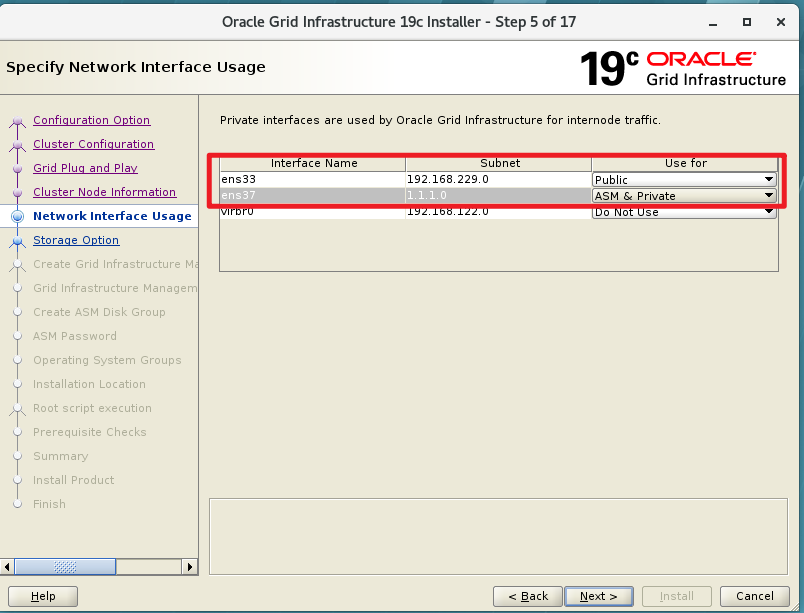This screenshot has width=804, height=613.
Task: Minimize the installer window
Action: pos(713,23)
